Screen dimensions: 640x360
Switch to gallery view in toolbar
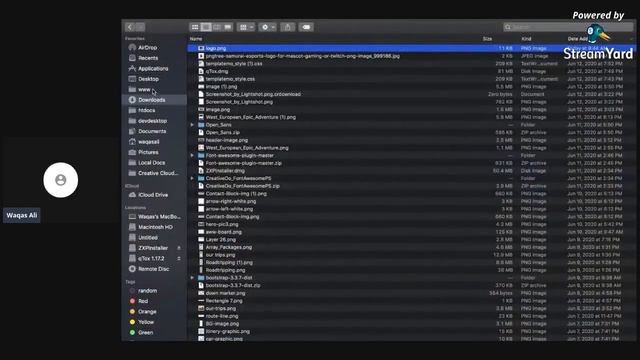click(x=228, y=27)
